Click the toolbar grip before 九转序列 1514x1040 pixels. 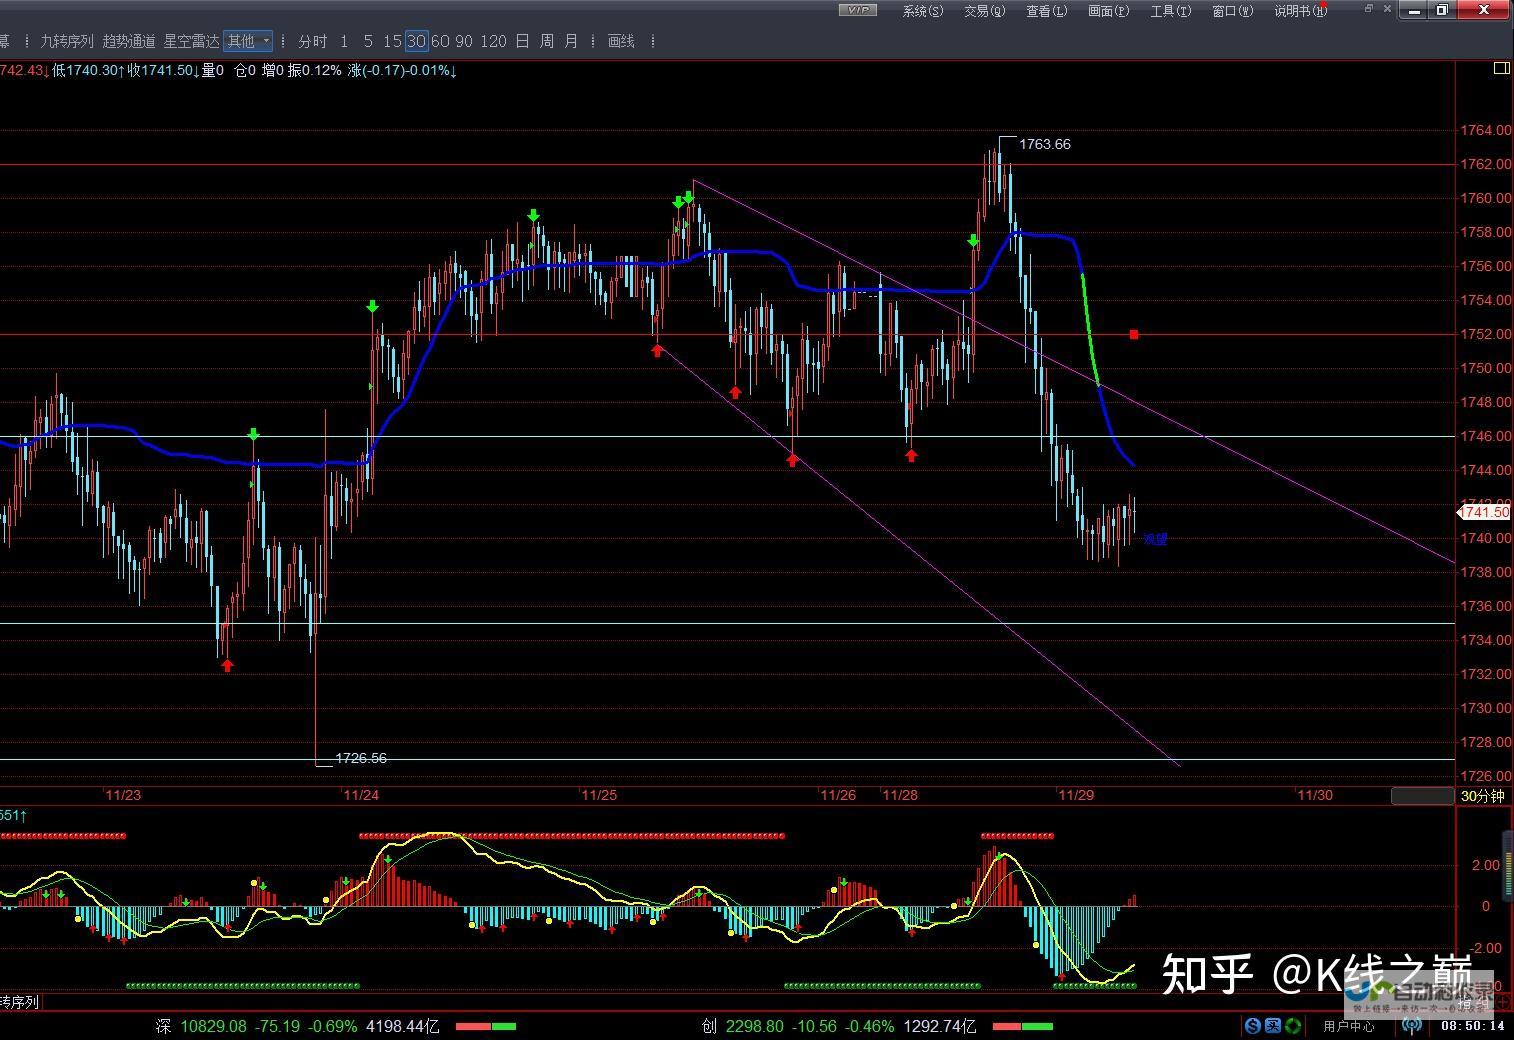[x=29, y=41]
